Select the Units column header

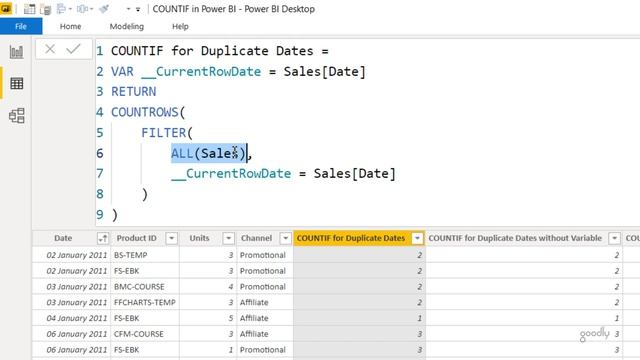(199, 238)
